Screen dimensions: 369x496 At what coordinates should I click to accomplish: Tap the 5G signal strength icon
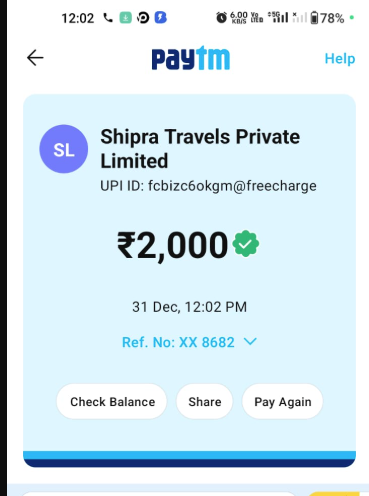coord(278,17)
